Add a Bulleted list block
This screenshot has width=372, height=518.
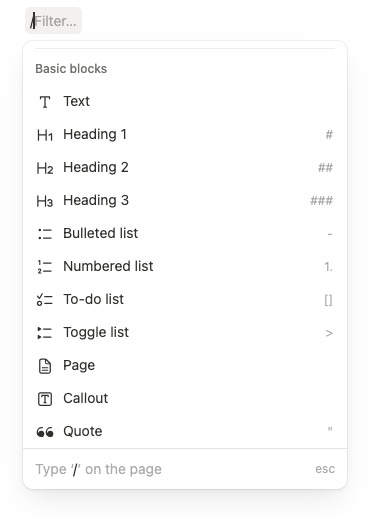click(185, 234)
